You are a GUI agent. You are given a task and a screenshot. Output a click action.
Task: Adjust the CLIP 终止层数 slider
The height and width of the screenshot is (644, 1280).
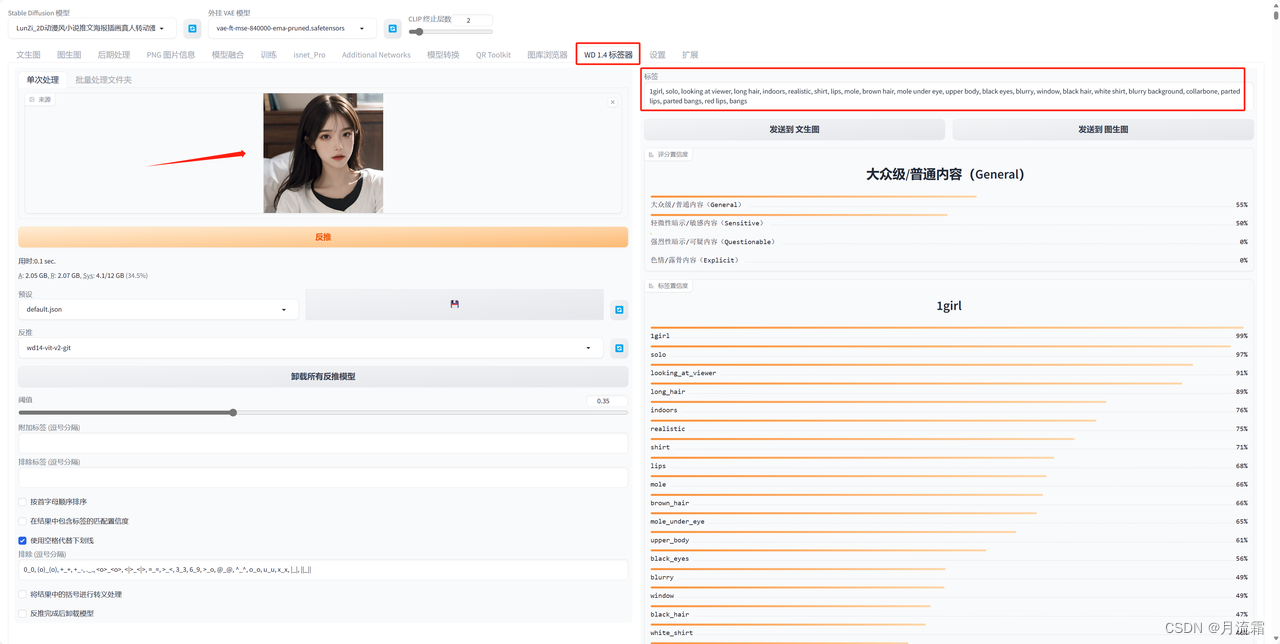pyautogui.click(x=450, y=32)
